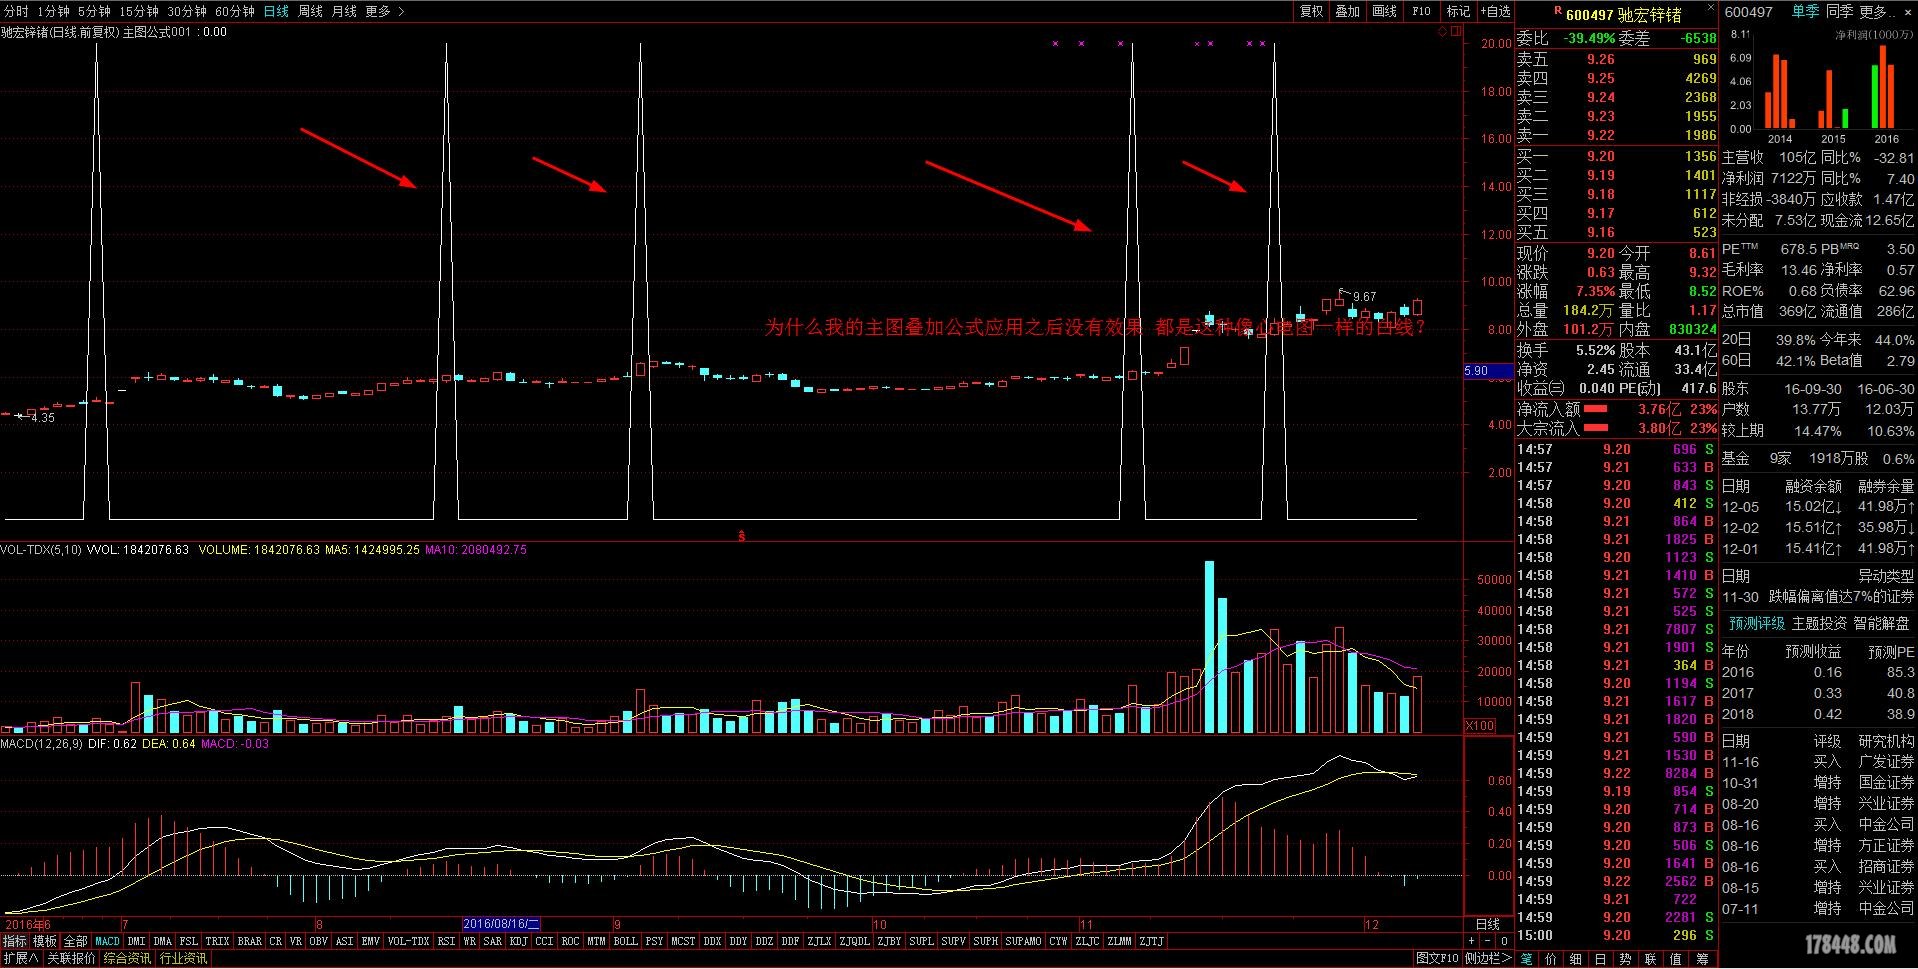Add stock via +自选 button
The image size is (1918, 969).
(1495, 11)
